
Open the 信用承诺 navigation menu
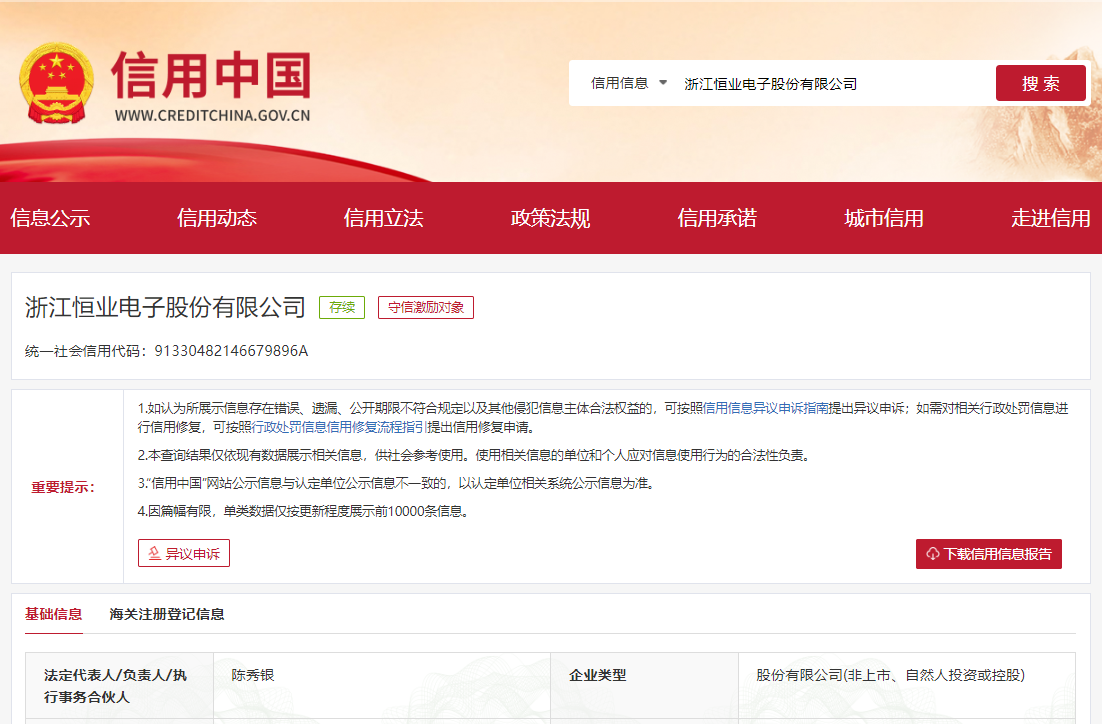click(717, 218)
